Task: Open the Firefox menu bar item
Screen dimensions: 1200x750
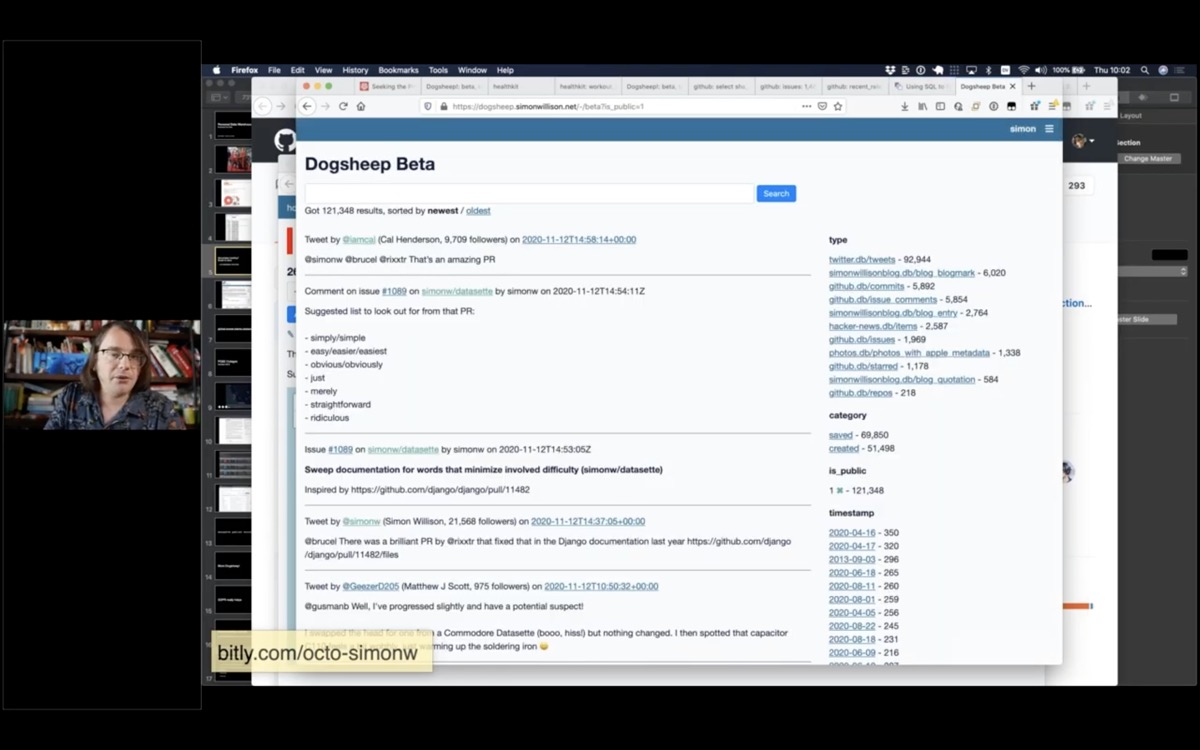Action: 245,70
